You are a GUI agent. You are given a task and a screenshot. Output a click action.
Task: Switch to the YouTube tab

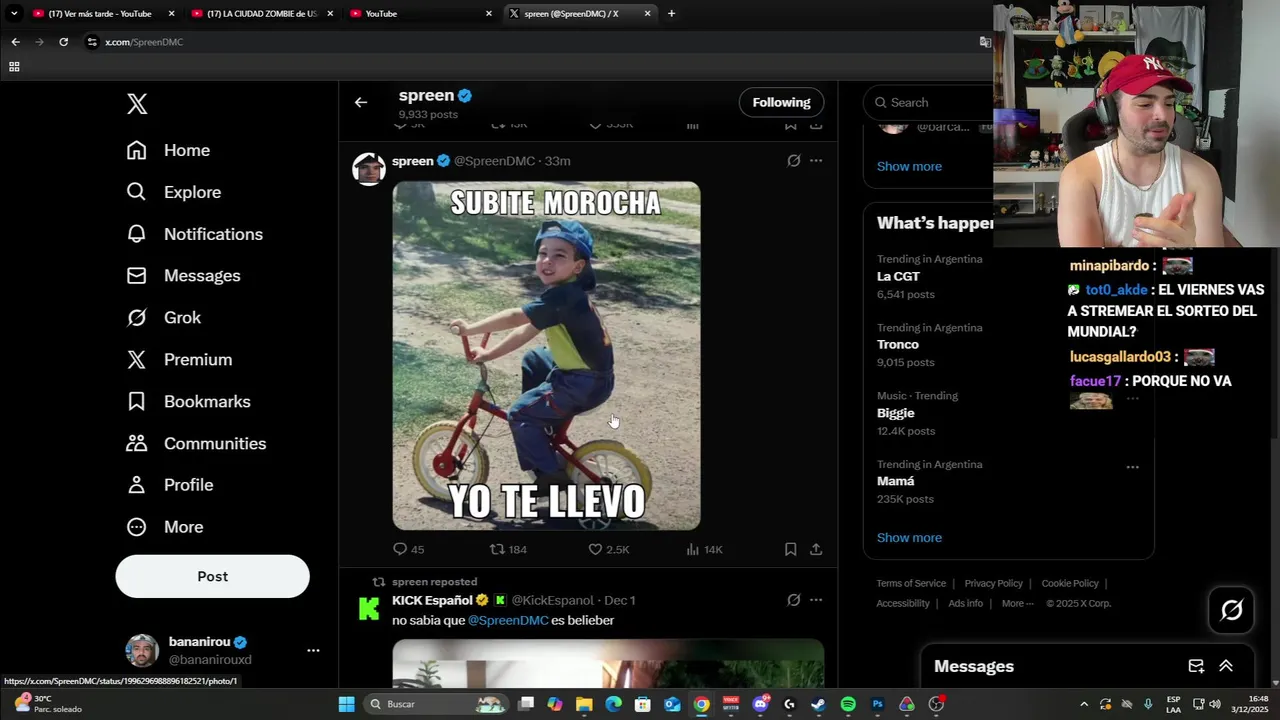coord(420,13)
